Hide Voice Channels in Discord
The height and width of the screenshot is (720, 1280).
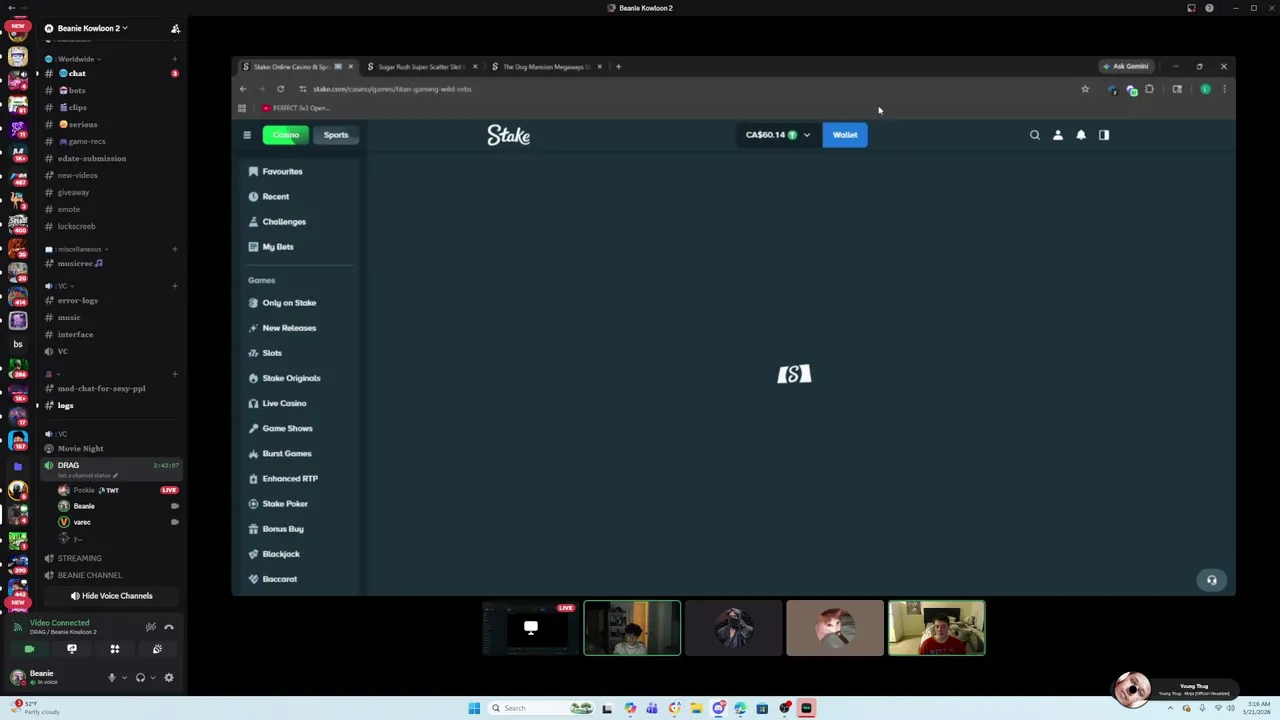click(111, 596)
